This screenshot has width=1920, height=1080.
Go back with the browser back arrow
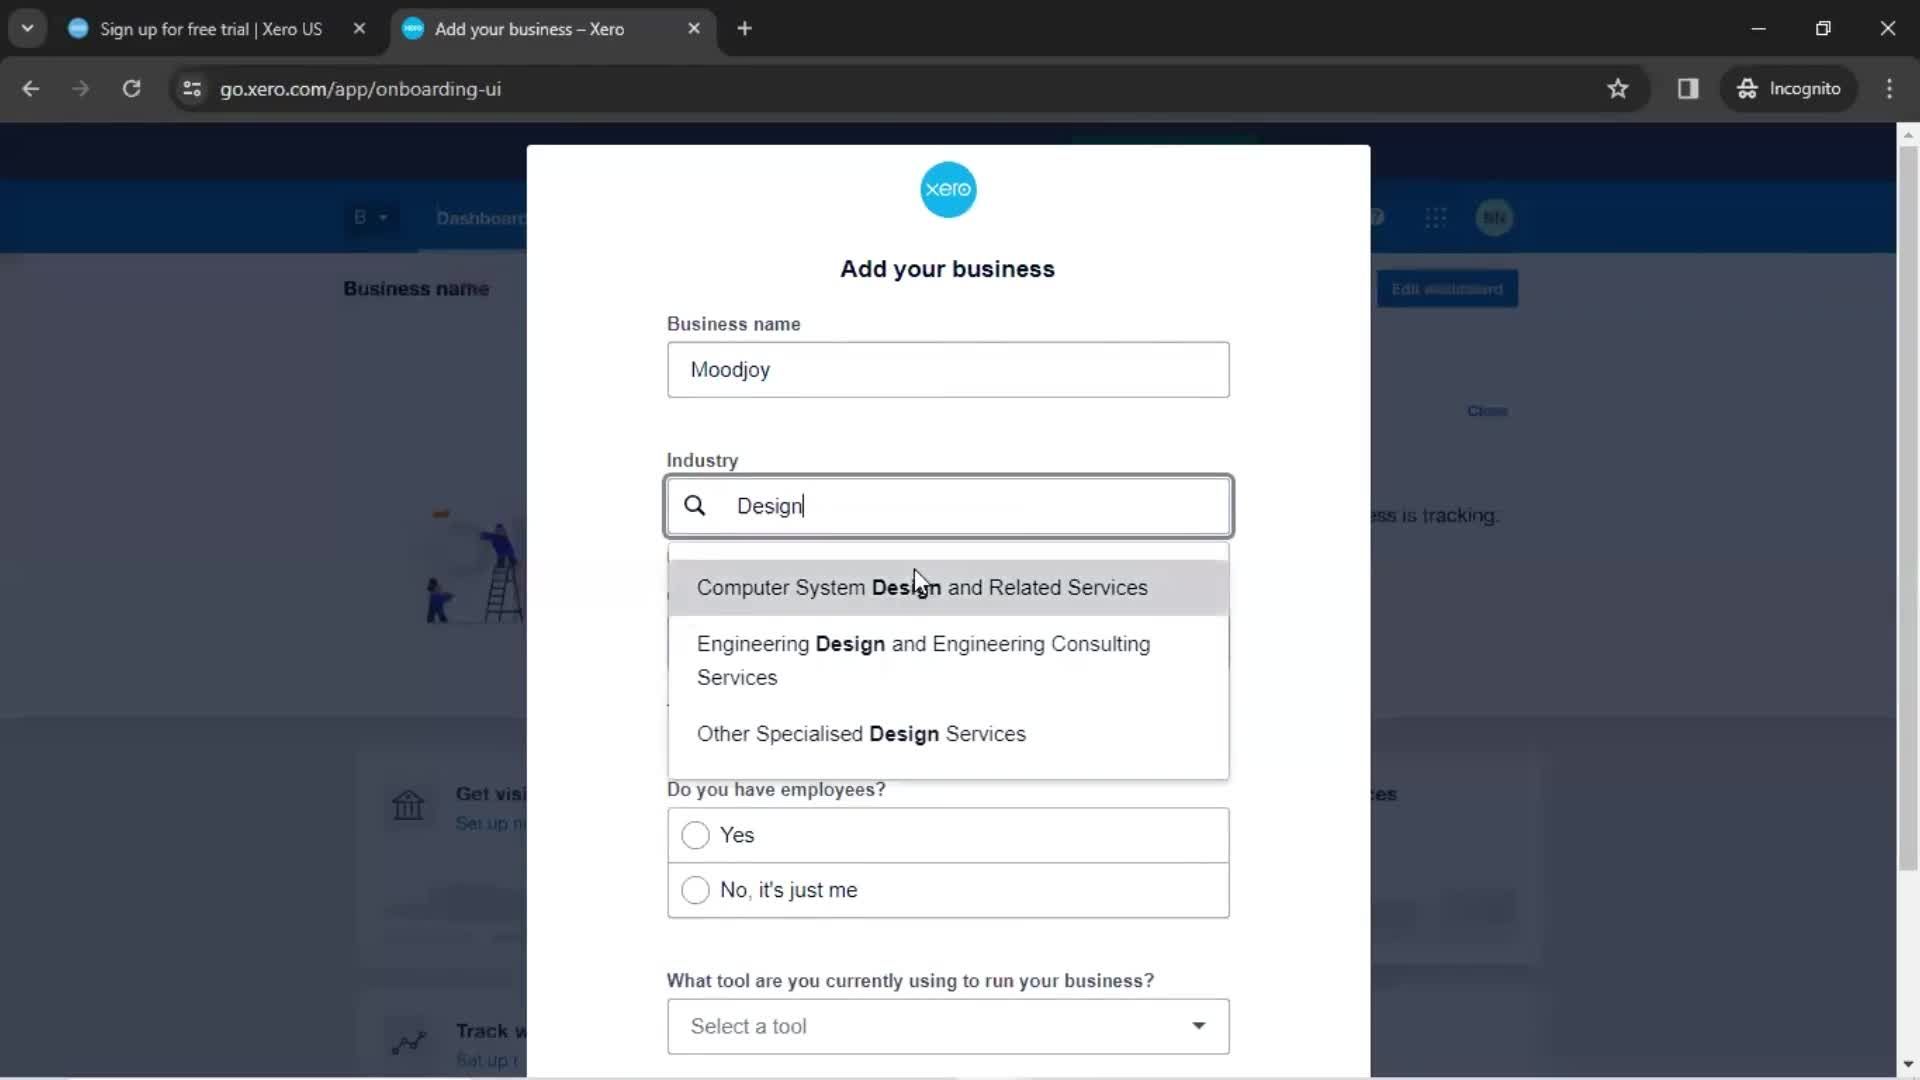[31, 89]
